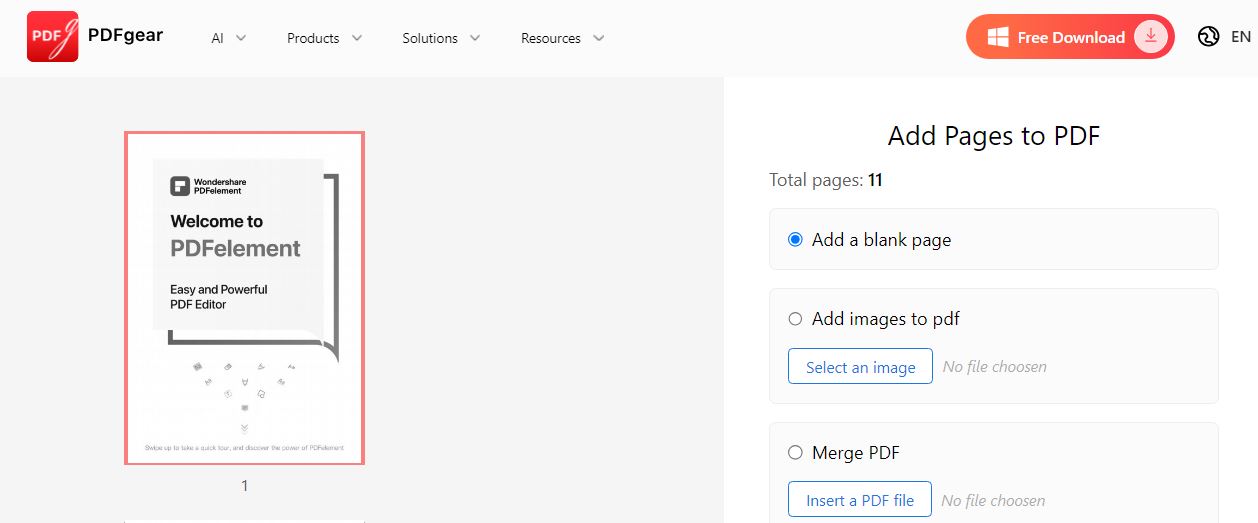
Task: Switch language via the EN label
Action: pyautogui.click(x=1241, y=37)
